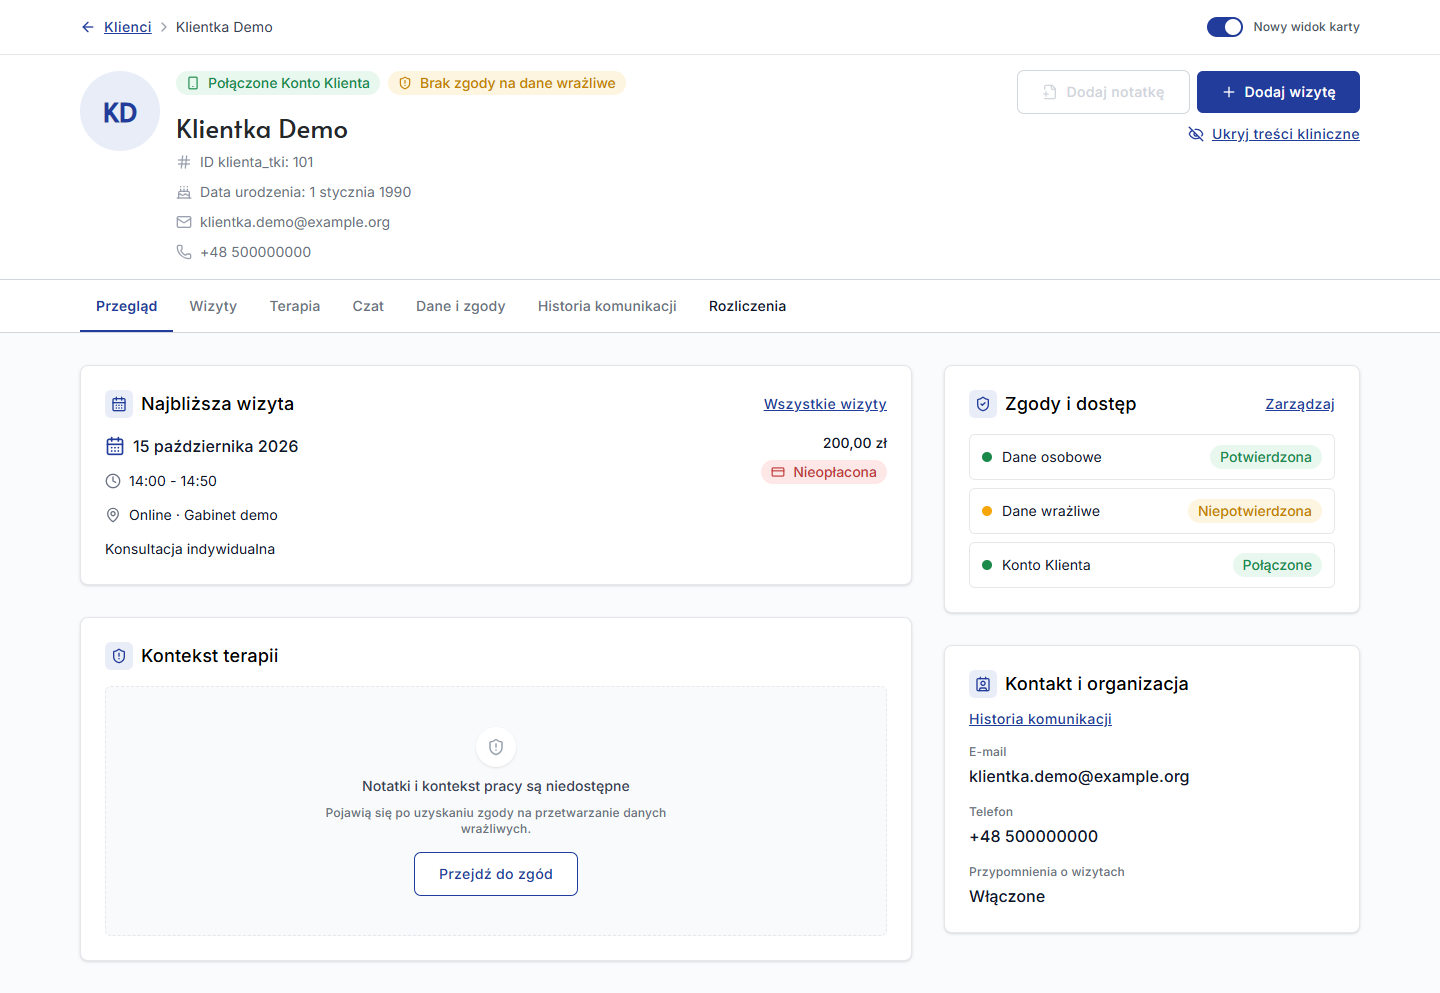1440x993 pixels.
Task: Click the Dane osobowe consent row
Action: 1152,457
